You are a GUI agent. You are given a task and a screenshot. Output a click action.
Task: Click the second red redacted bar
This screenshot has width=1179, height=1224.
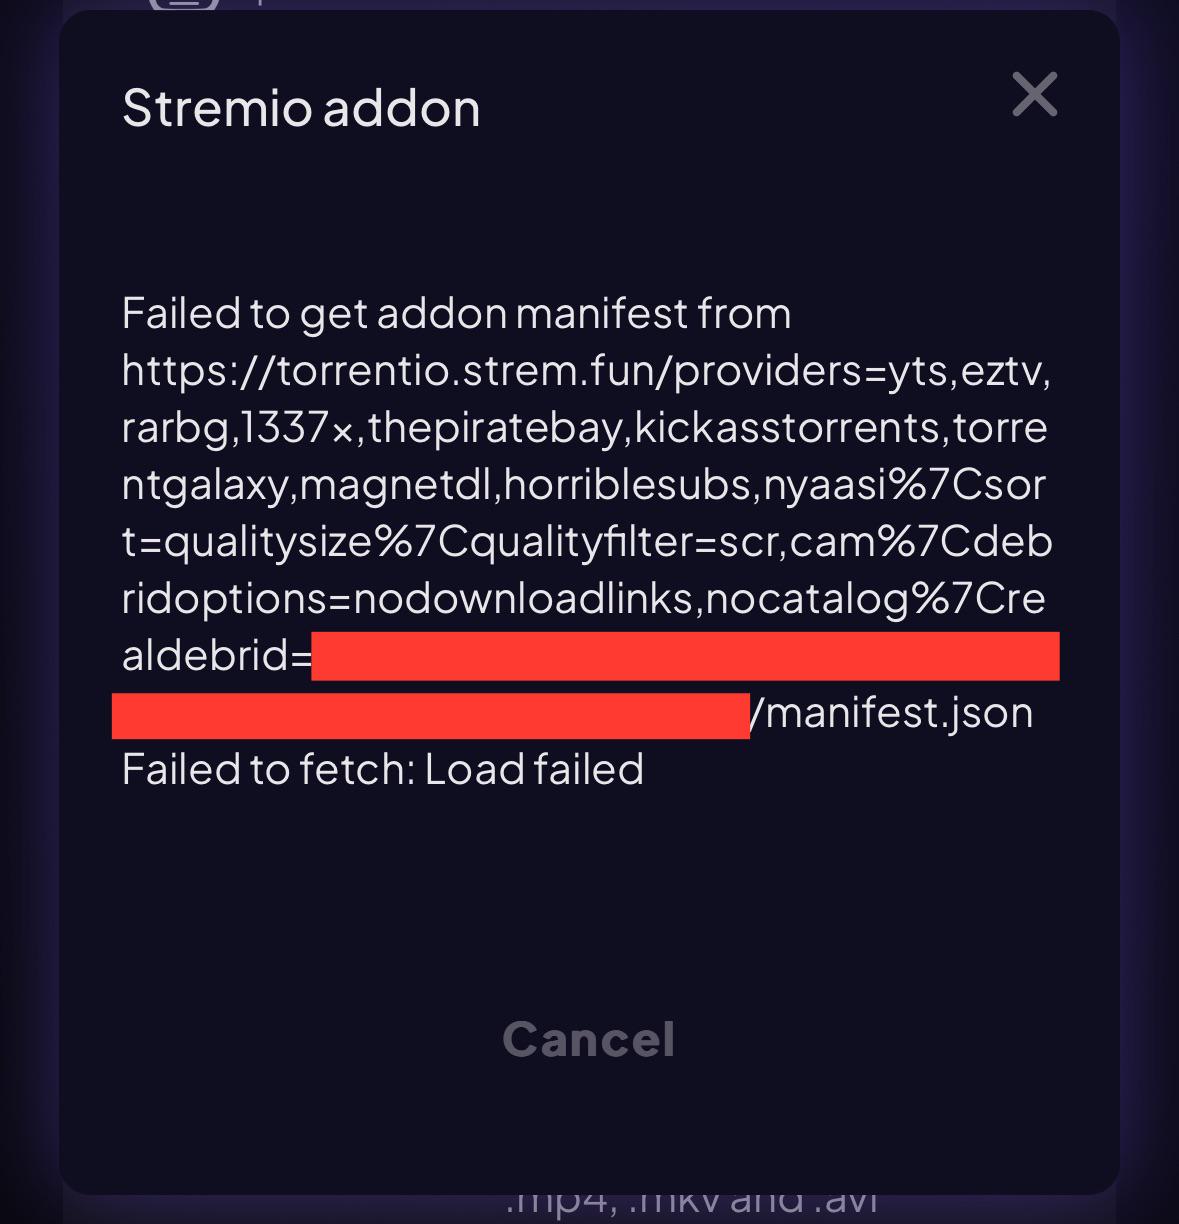point(430,712)
